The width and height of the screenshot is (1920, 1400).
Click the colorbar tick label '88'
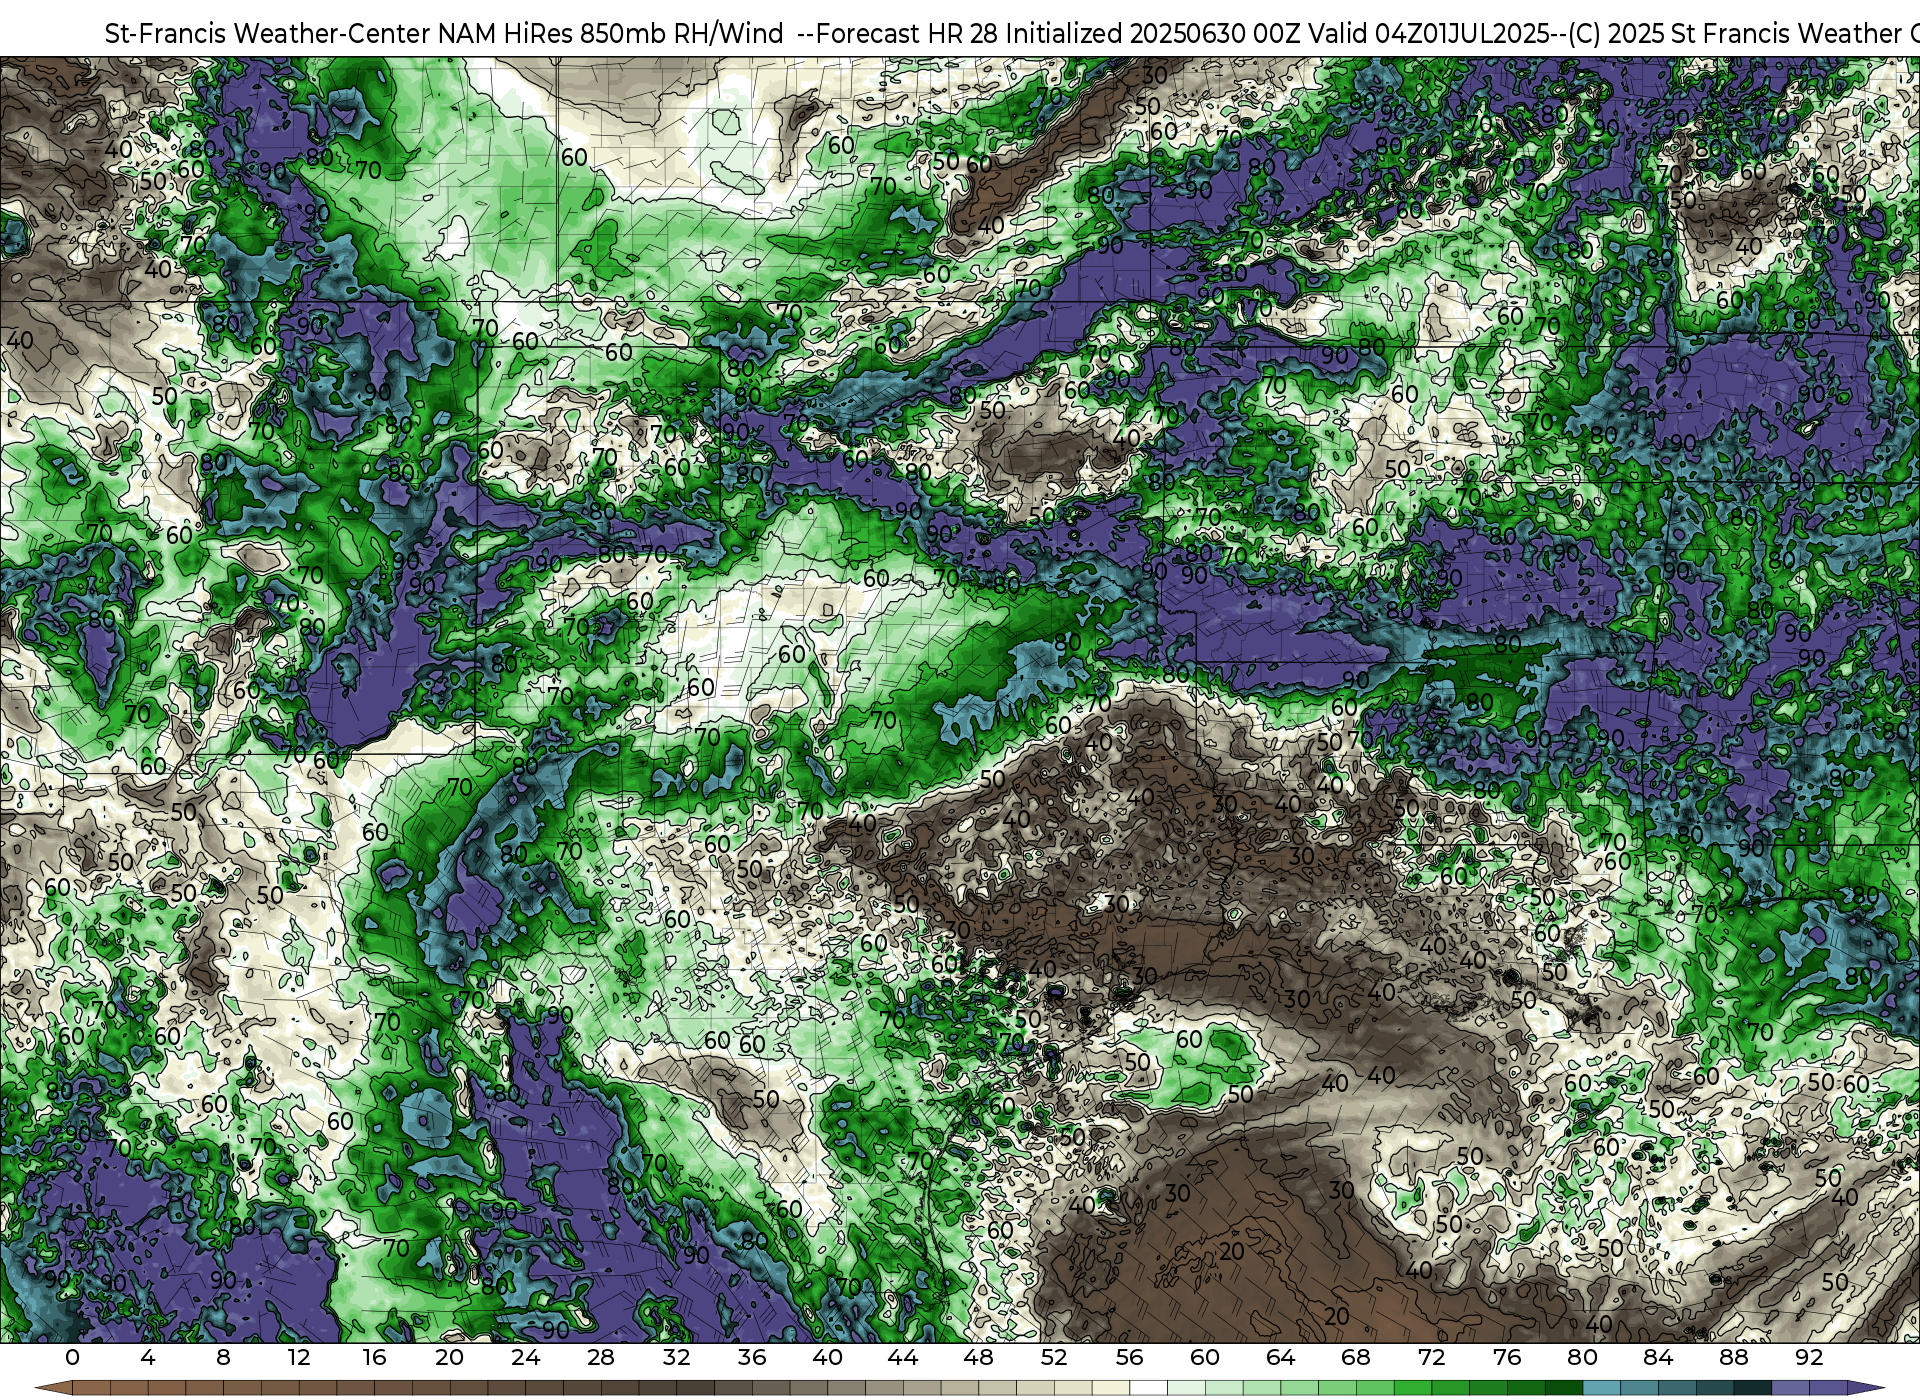1733,1358
